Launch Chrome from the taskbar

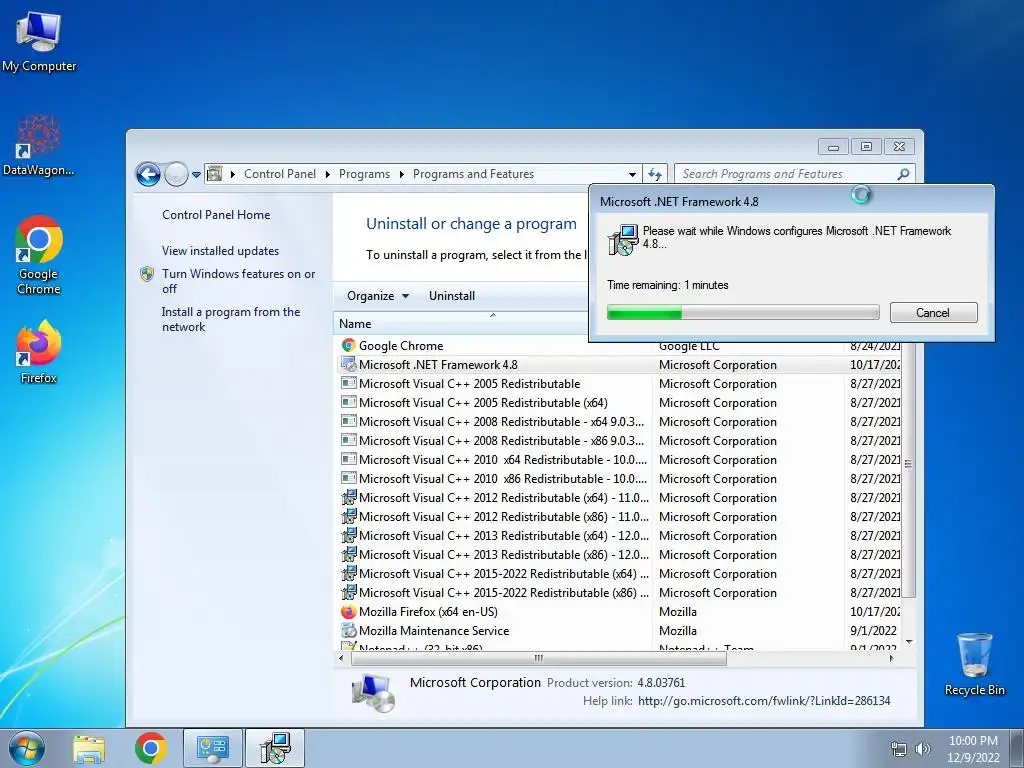pos(150,748)
